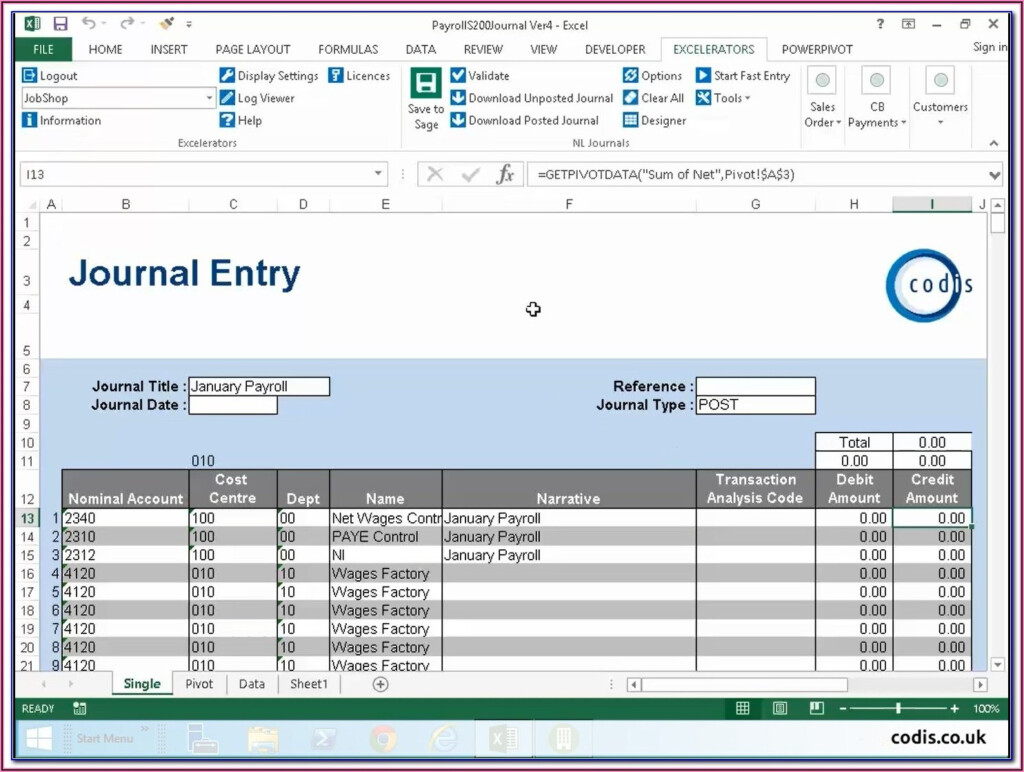The height and width of the screenshot is (772, 1024).
Task: Switch to Page Break Preview in status bar
Action: tap(816, 708)
